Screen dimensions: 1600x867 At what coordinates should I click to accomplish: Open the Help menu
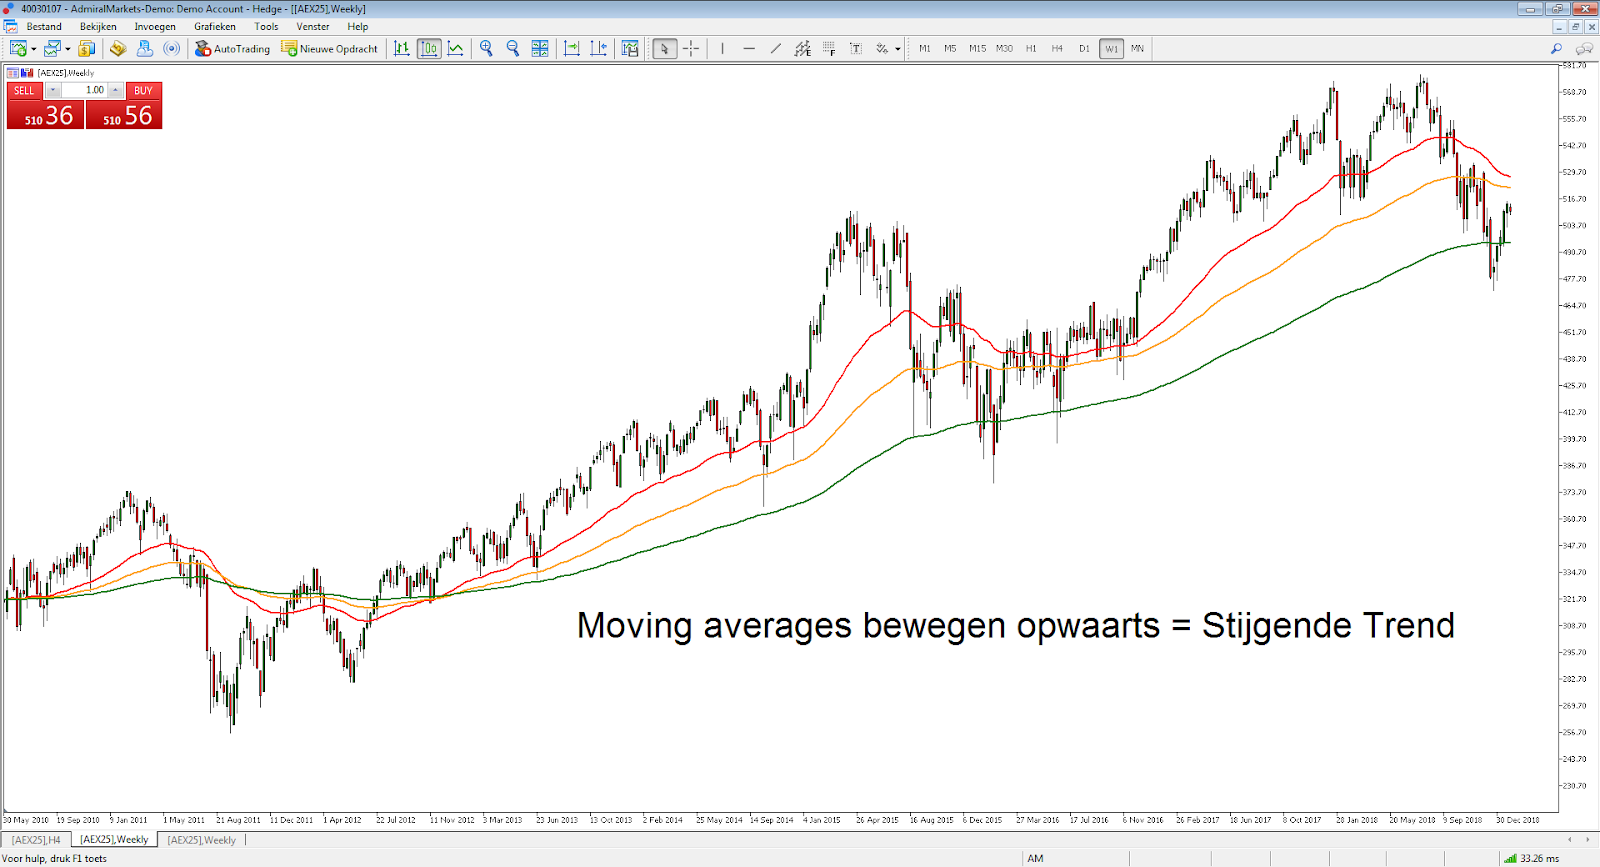pos(358,27)
